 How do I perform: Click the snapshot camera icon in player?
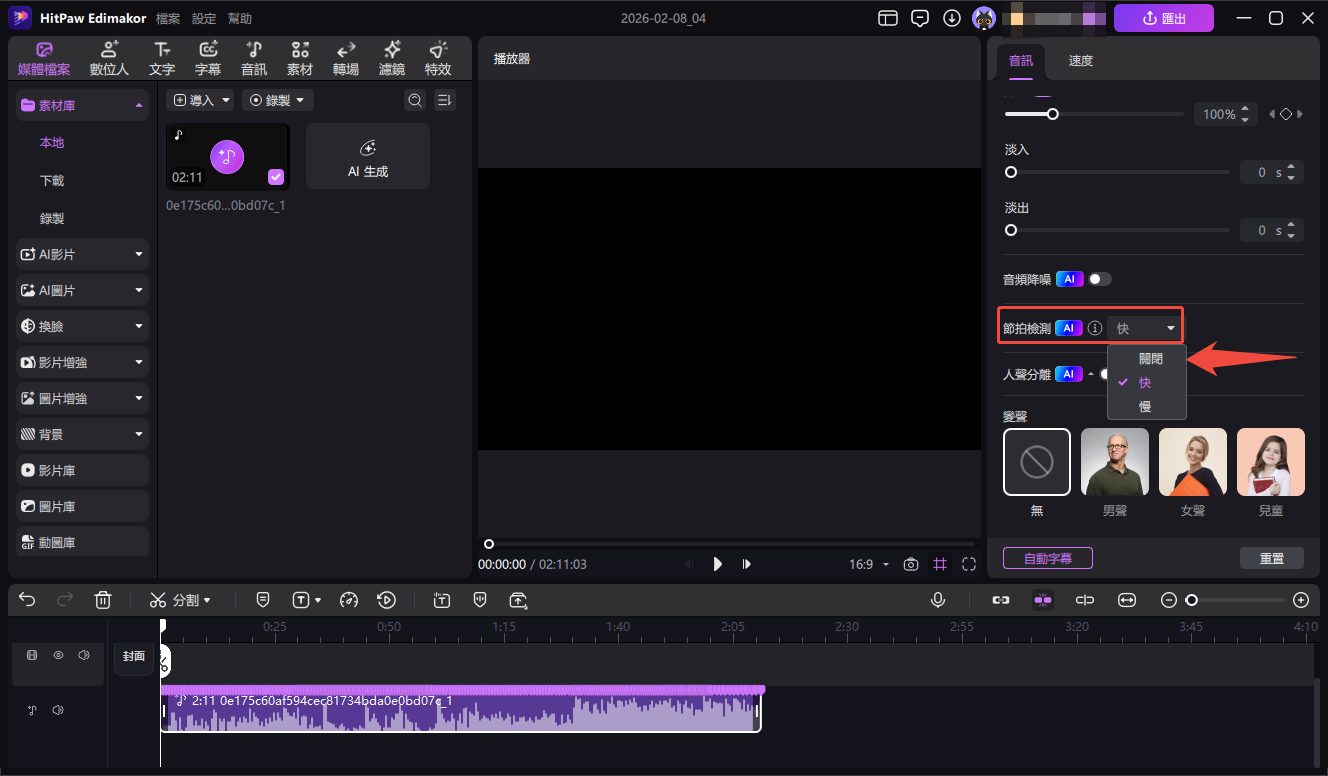point(911,564)
